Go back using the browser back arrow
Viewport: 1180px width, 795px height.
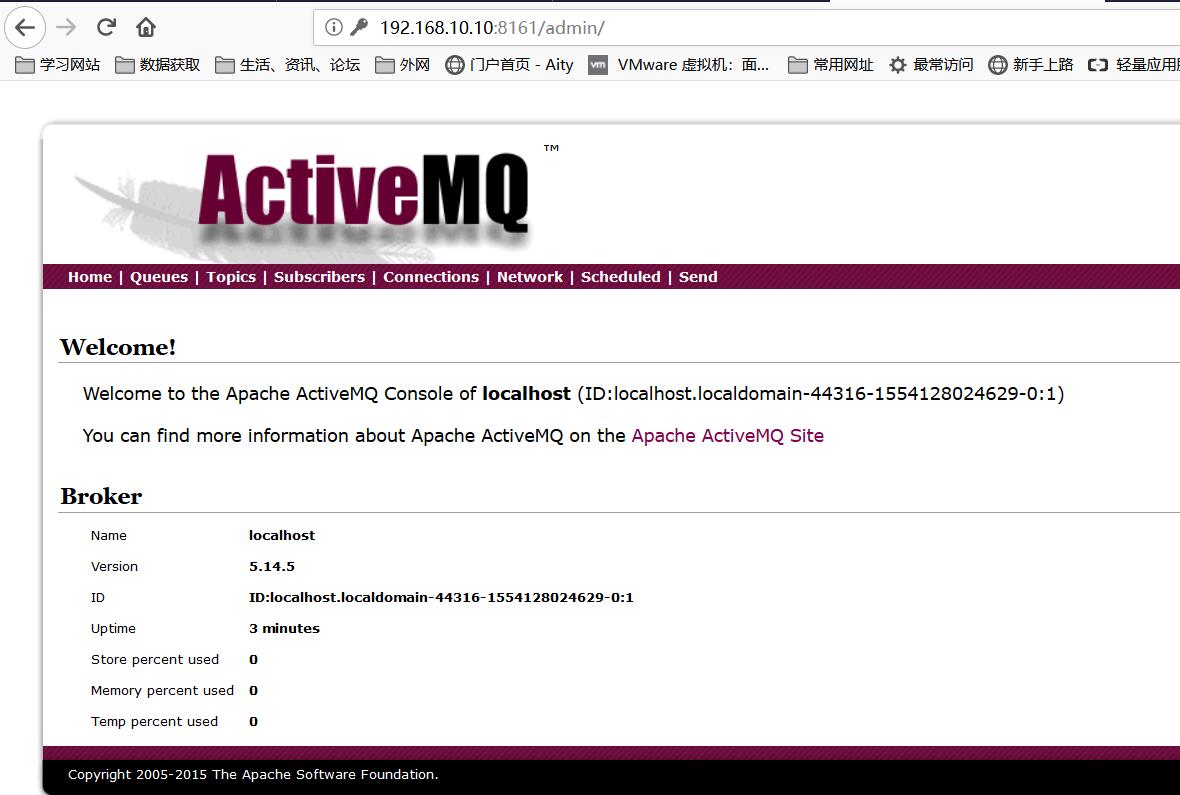[25, 28]
